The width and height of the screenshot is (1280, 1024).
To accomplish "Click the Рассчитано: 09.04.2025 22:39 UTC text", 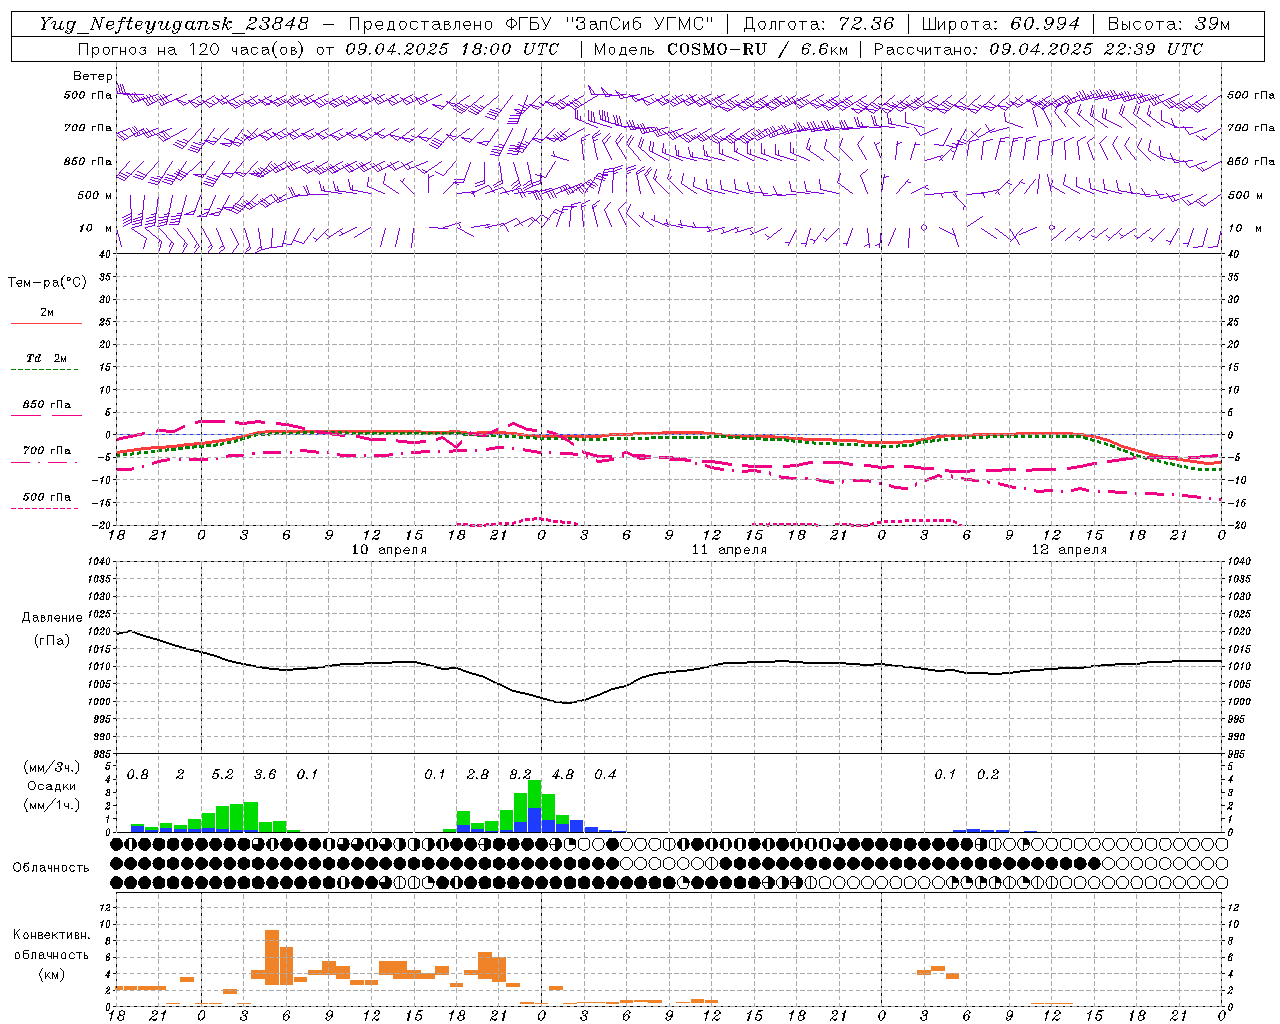I will [x=1038, y=49].
